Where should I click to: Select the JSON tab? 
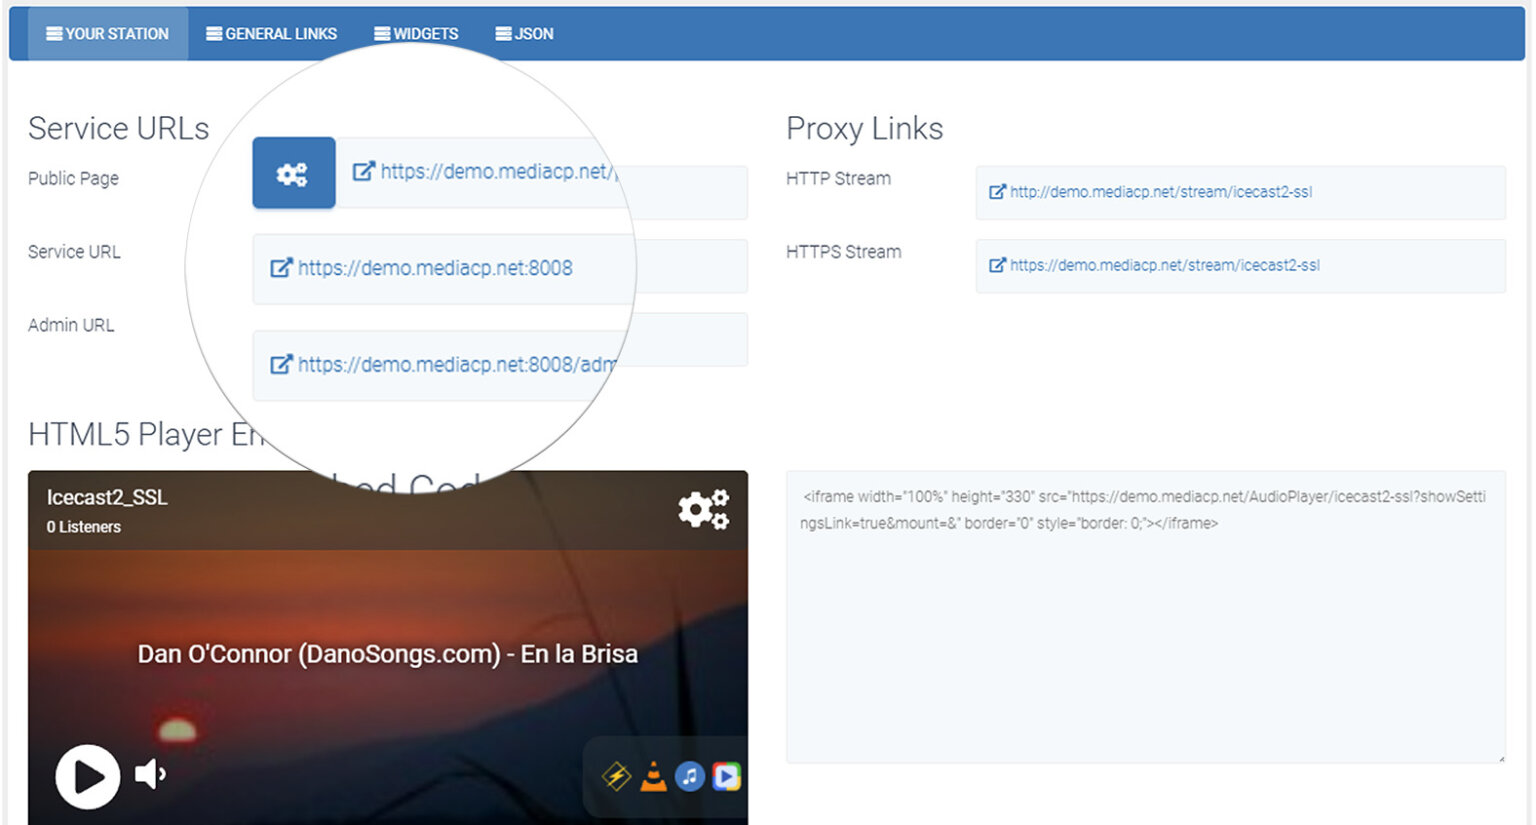pos(524,34)
